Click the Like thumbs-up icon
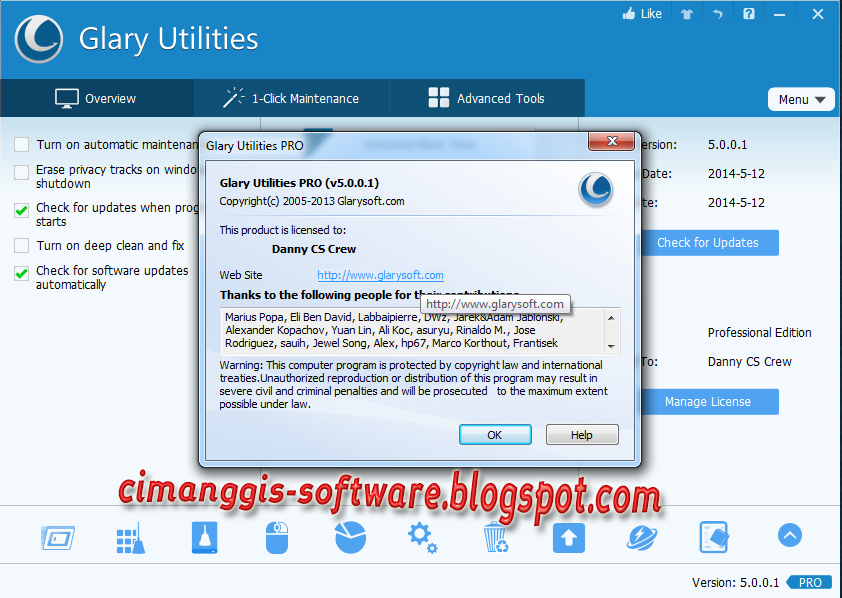 point(629,13)
